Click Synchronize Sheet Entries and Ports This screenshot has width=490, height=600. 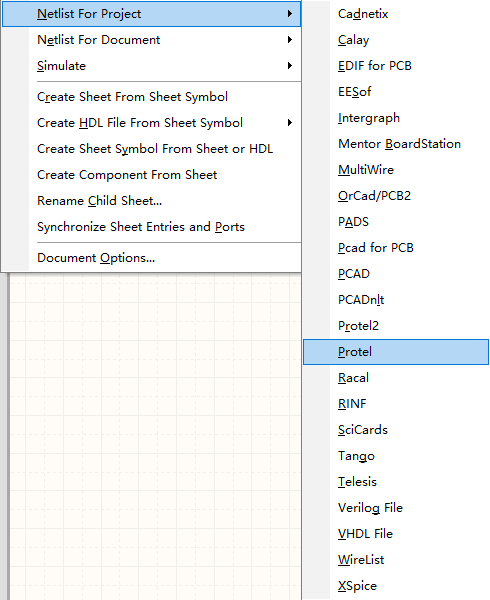click(x=151, y=227)
